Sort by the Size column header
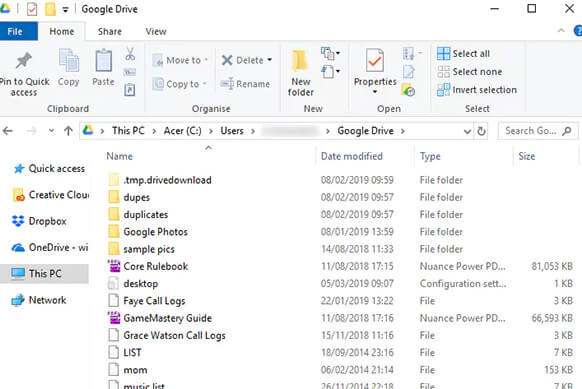Viewport: 582px width, 389px height. pyautogui.click(x=526, y=156)
